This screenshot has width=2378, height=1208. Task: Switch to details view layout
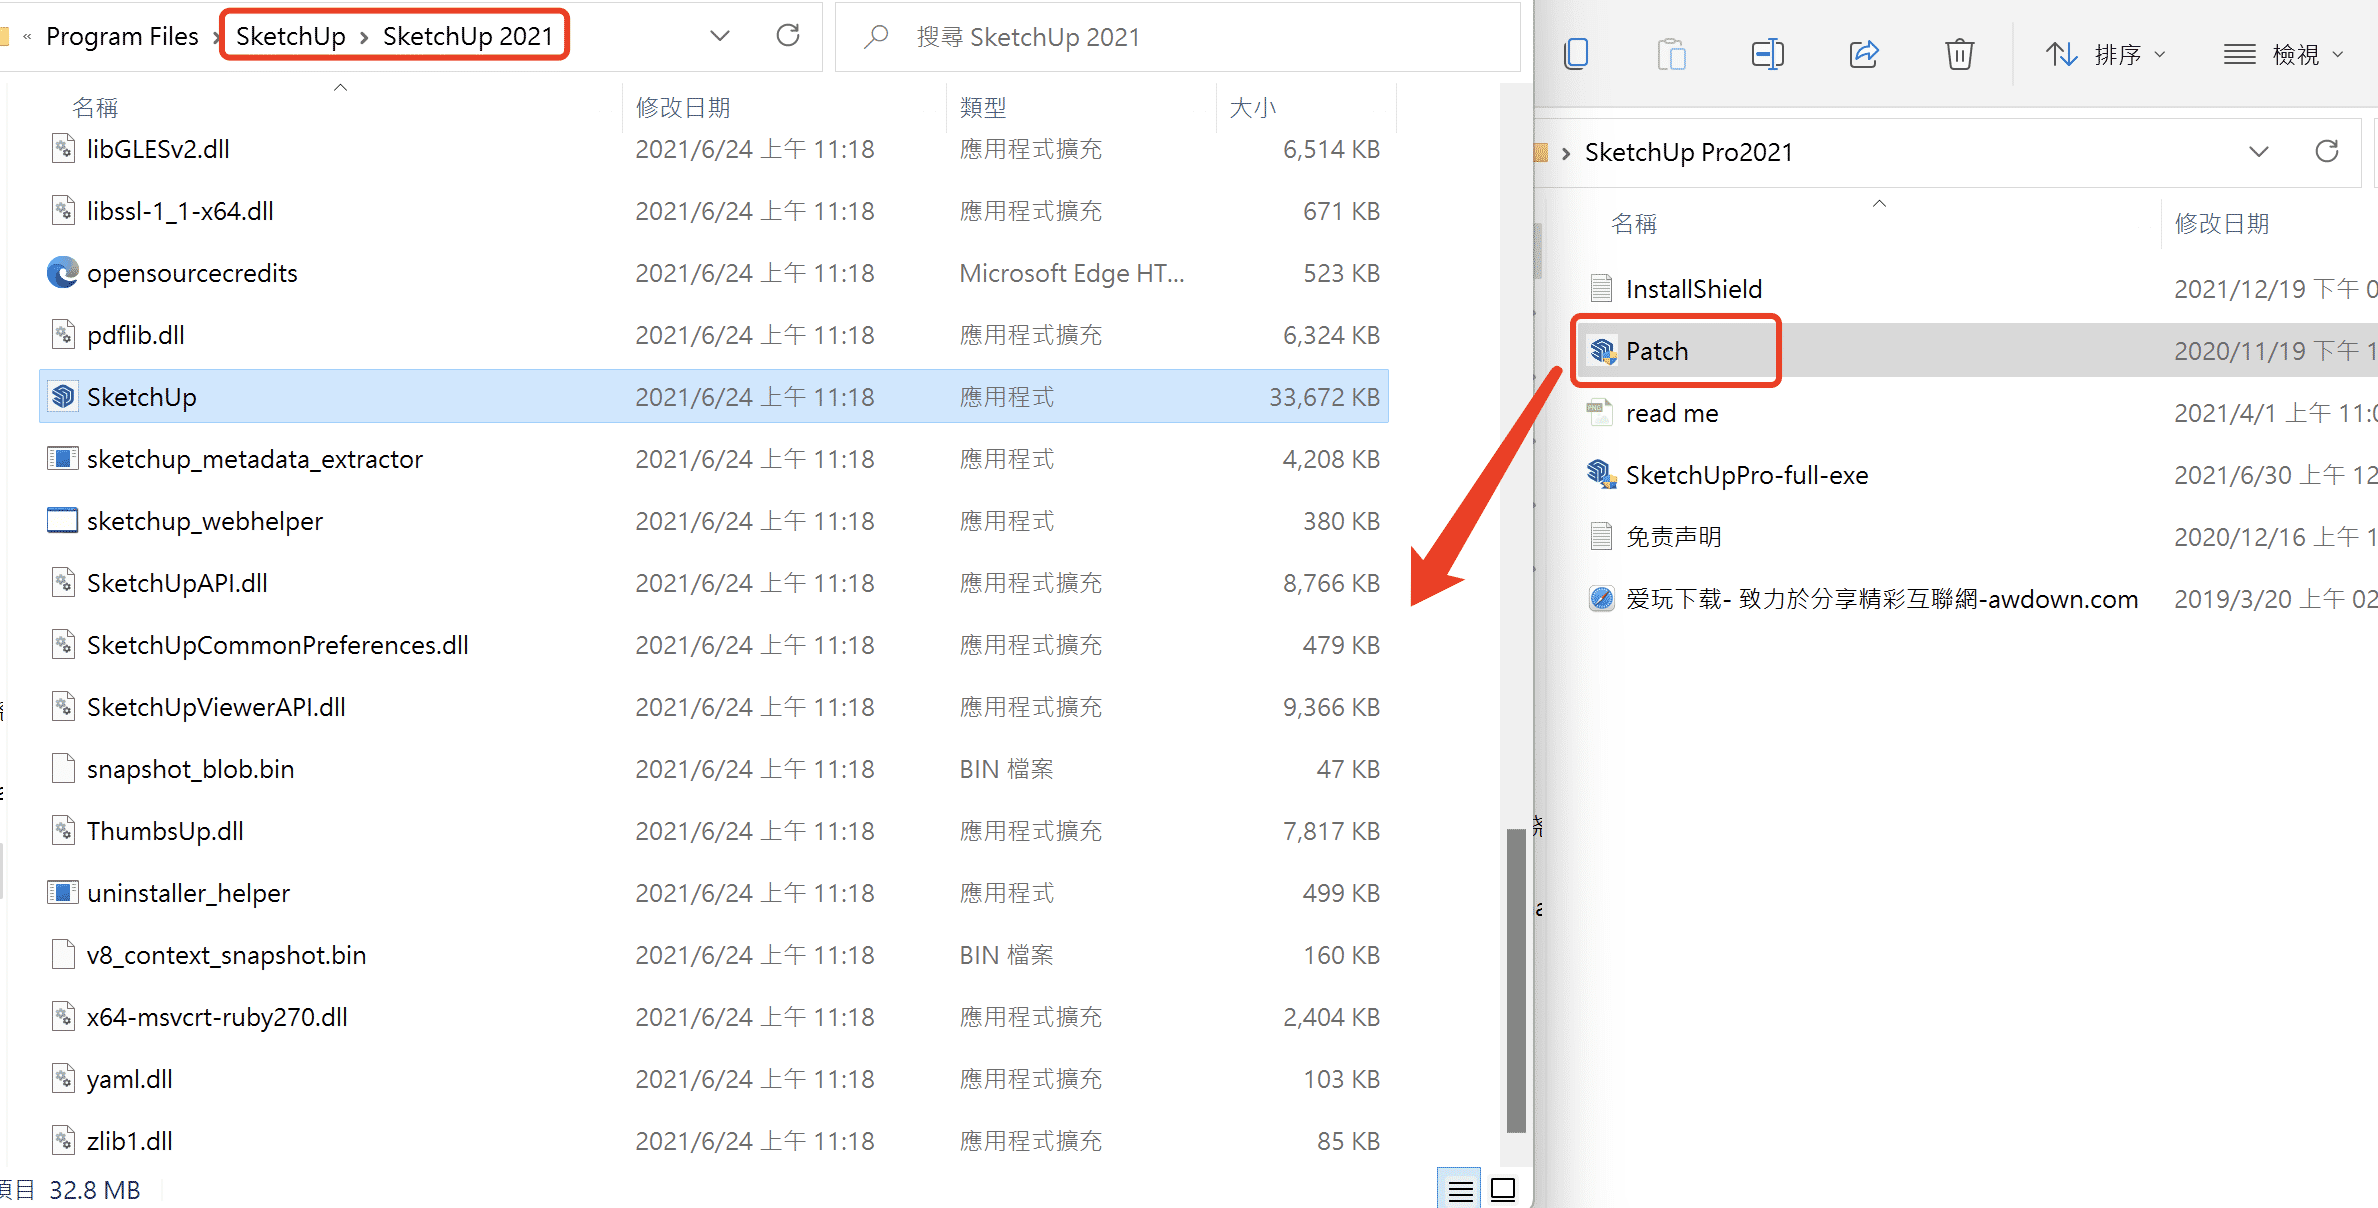tap(1460, 1190)
